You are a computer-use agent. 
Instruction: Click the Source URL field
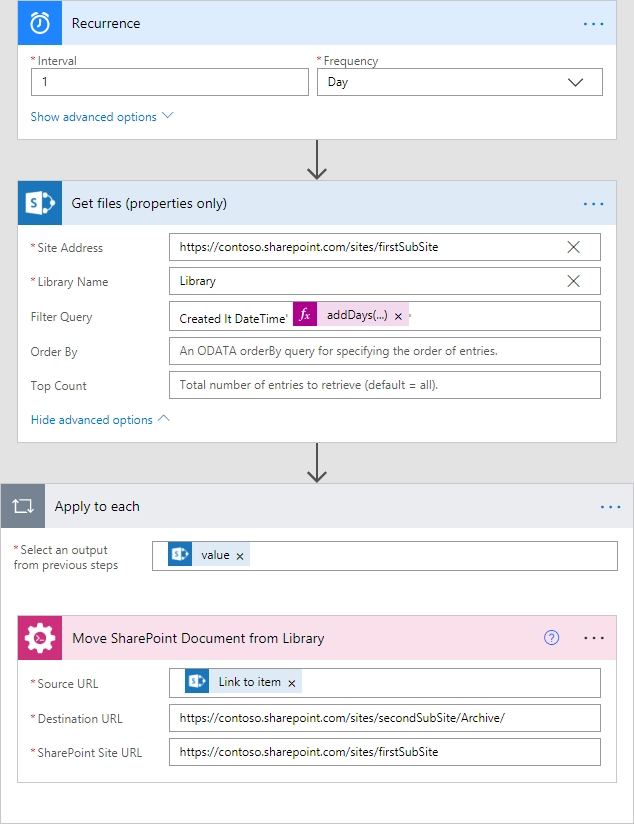385,683
